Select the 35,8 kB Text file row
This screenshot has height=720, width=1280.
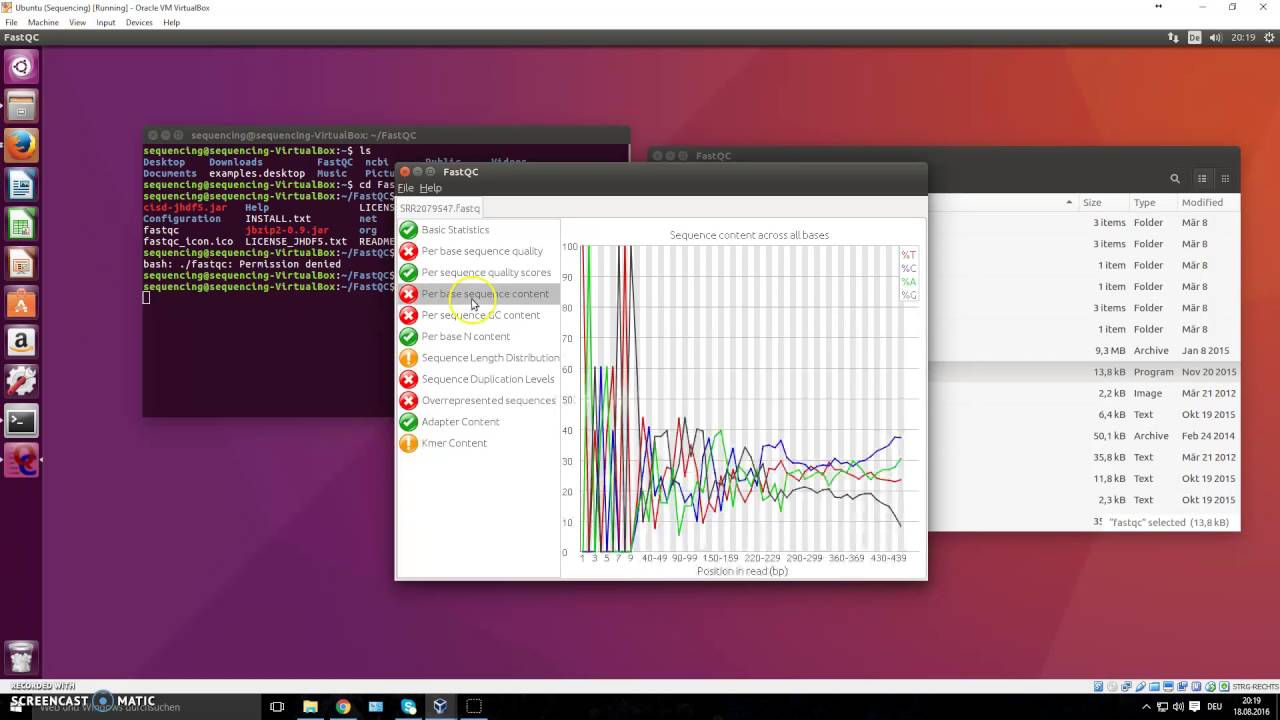tap(1084, 457)
